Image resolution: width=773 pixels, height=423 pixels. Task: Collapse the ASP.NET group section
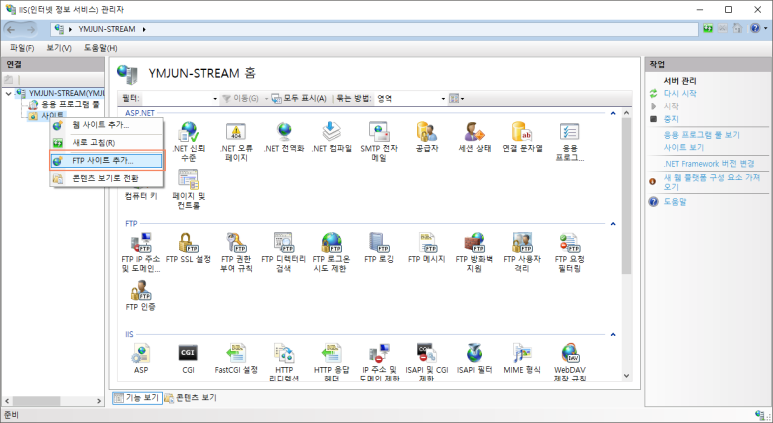(613, 113)
